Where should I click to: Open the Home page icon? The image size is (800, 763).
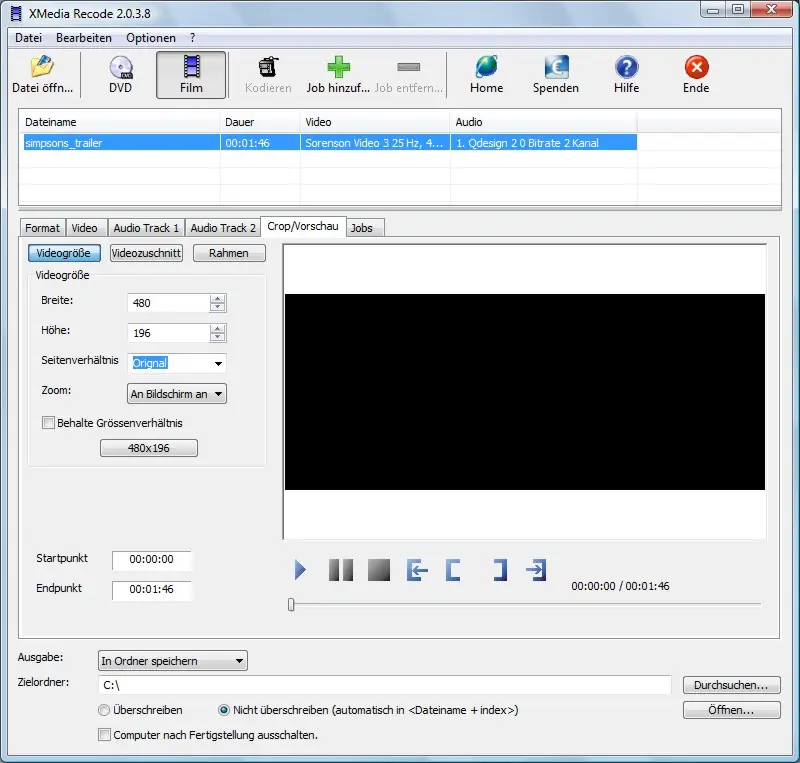486,73
